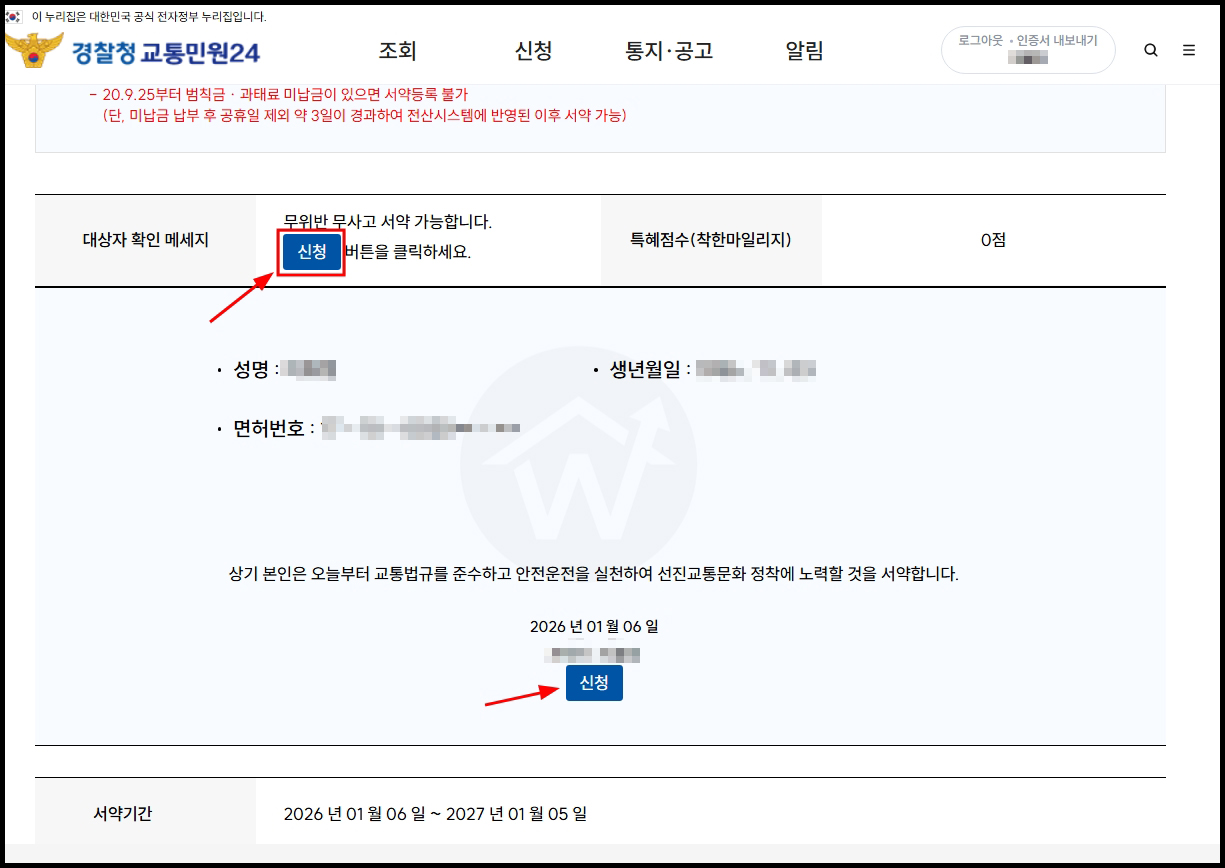Open the site search magnifier

1151,49
